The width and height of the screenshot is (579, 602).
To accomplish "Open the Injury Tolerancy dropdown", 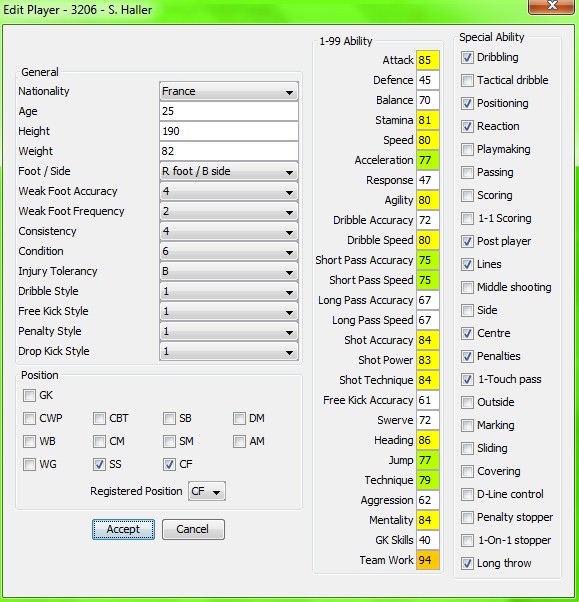I will tap(229, 271).
